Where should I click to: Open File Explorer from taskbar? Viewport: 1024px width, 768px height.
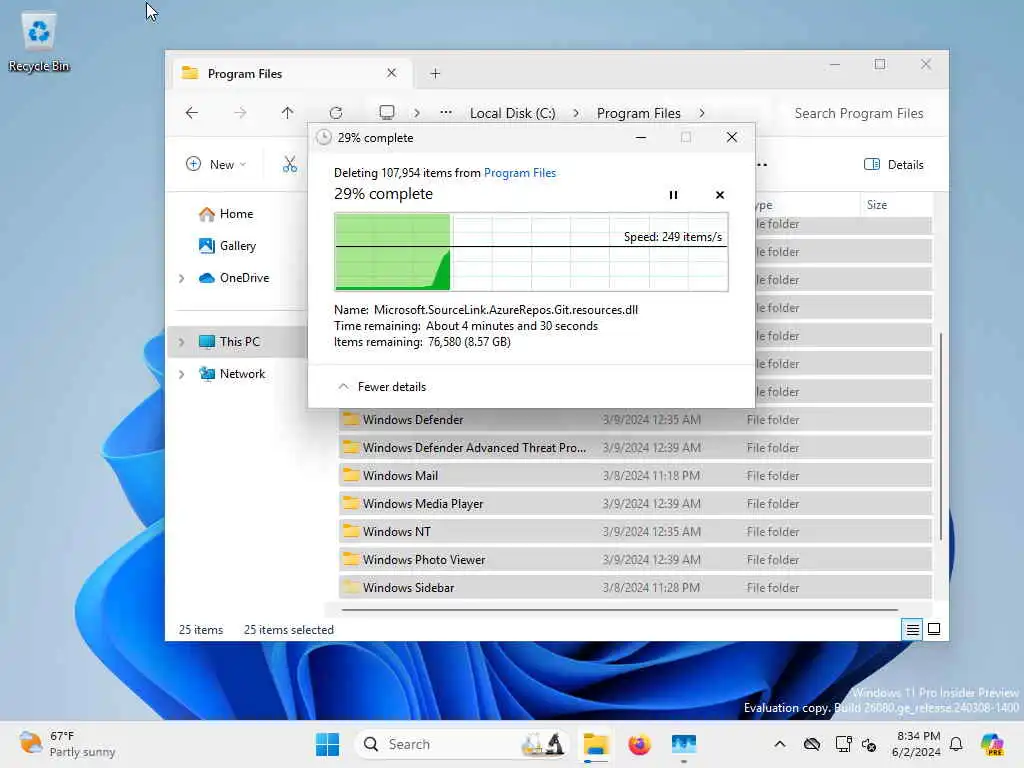tap(596, 744)
